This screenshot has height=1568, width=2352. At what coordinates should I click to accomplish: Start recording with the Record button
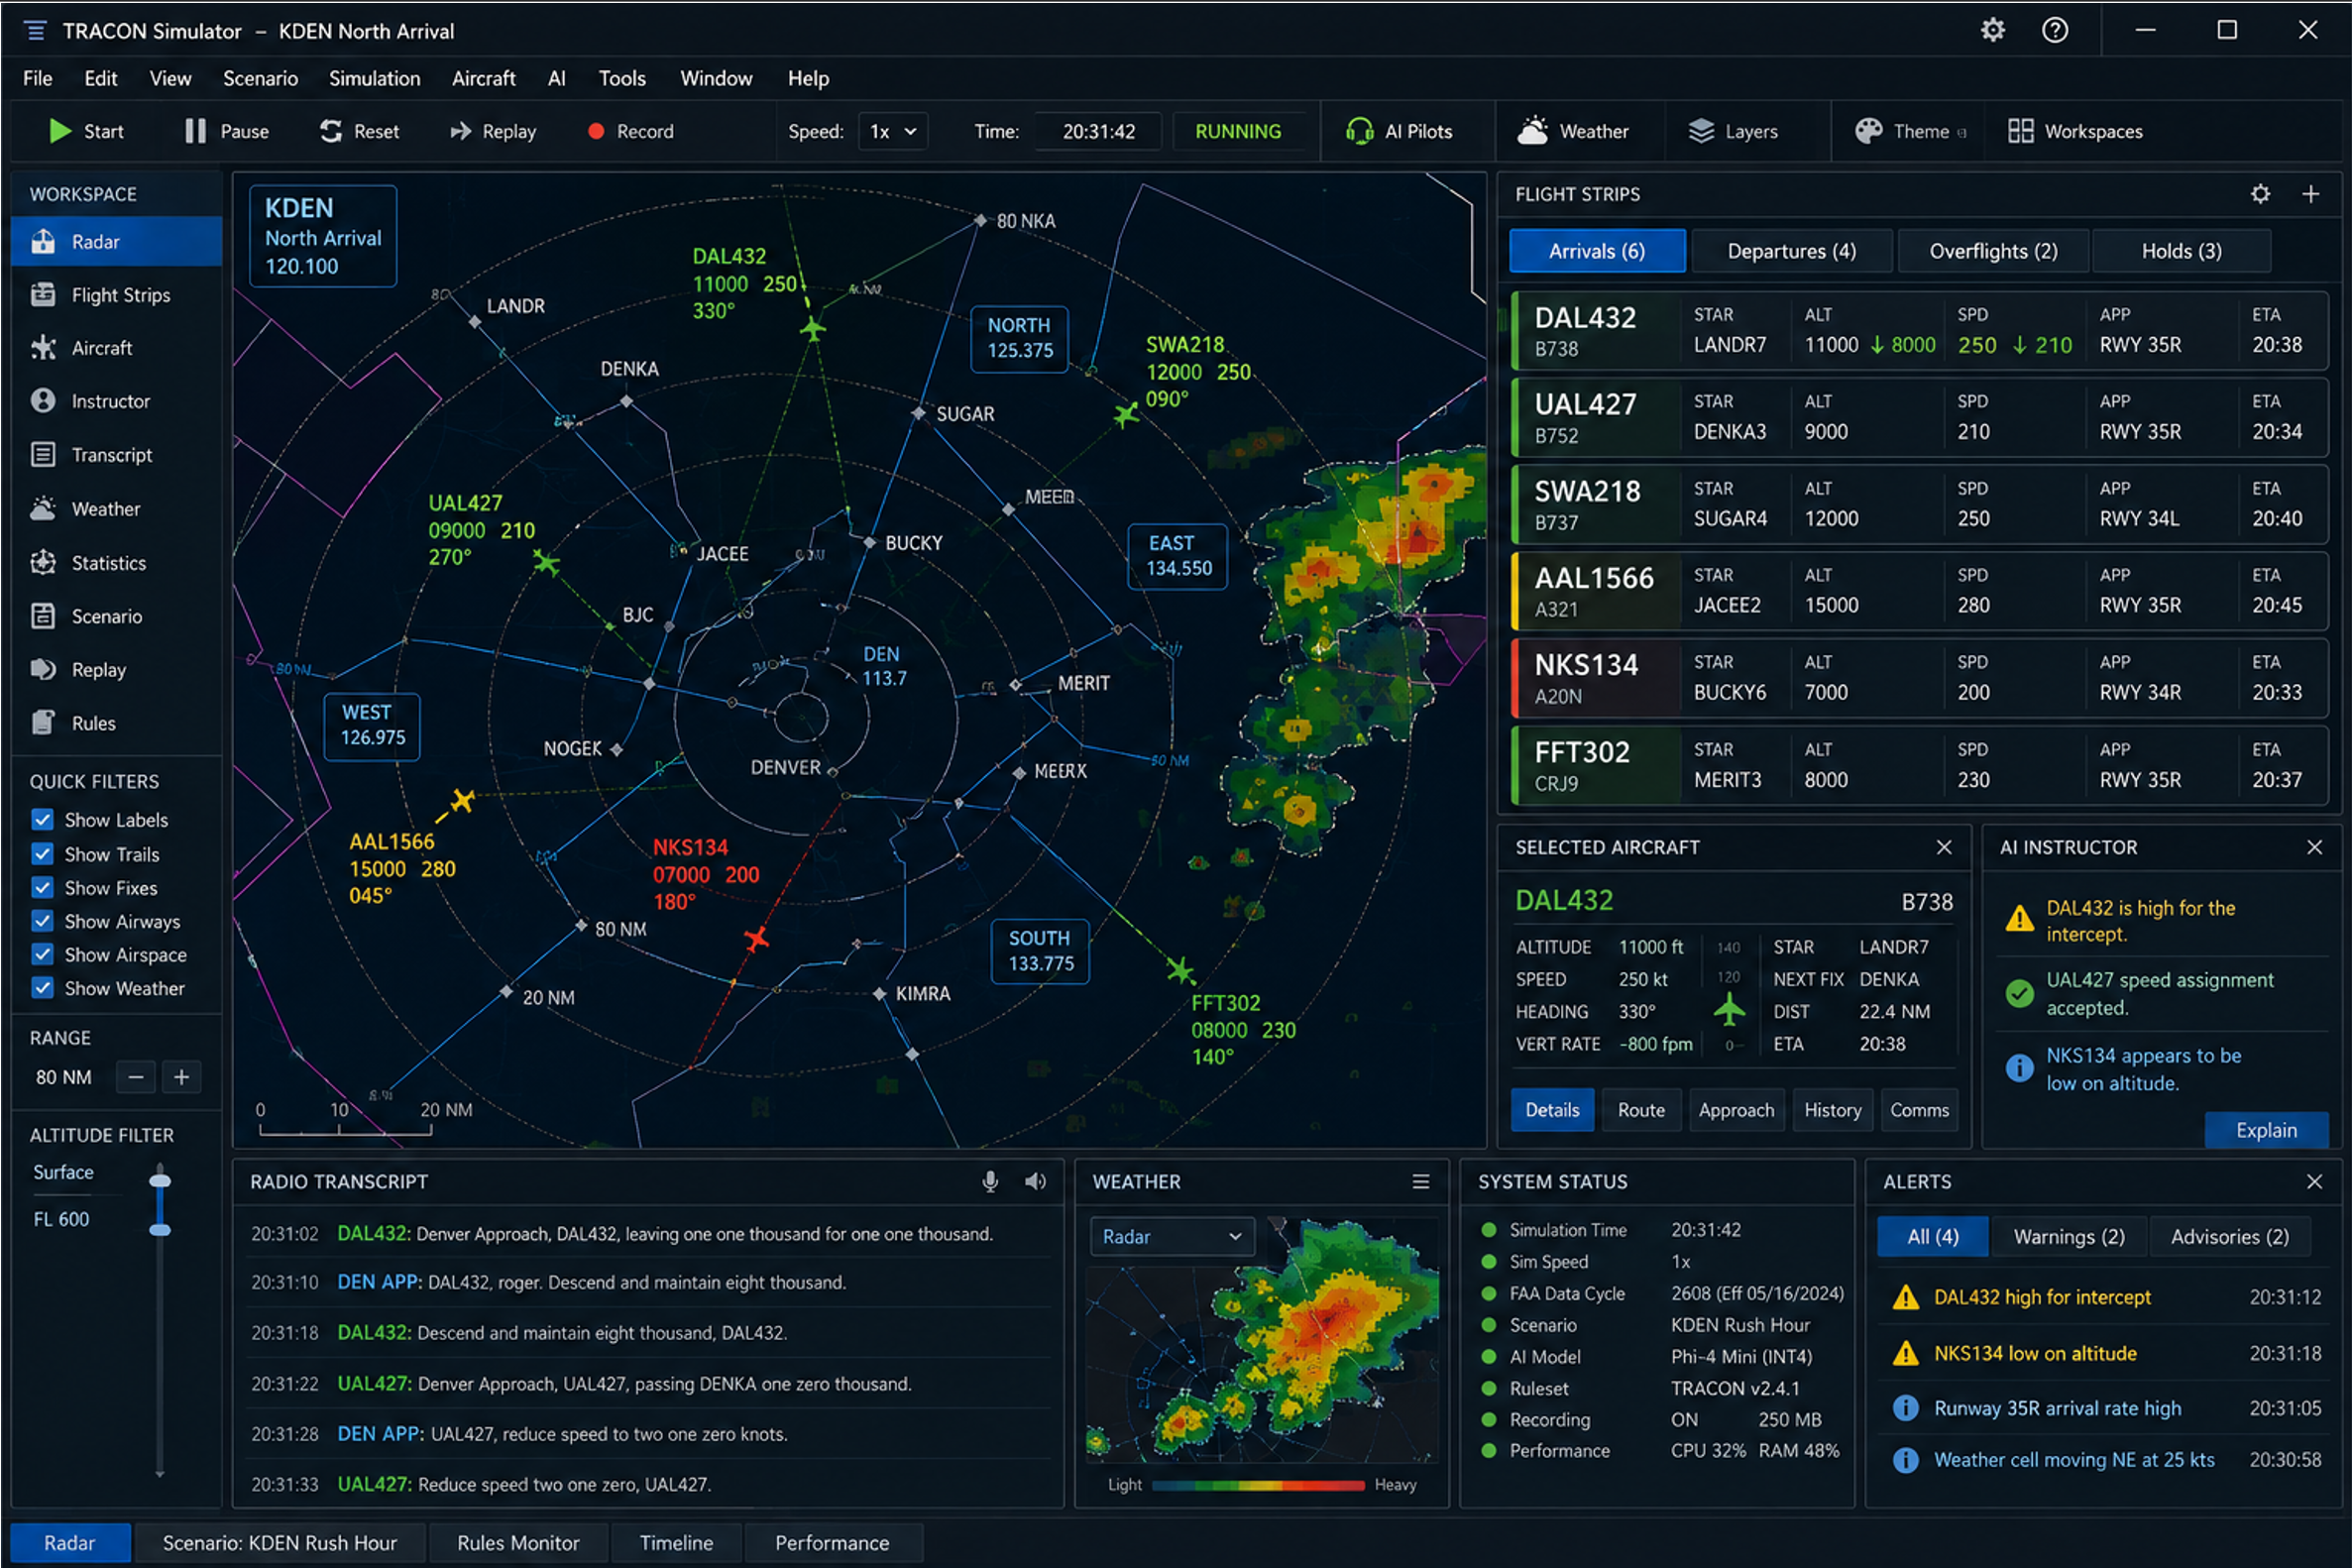pyautogui.click(x=631, y=131)
